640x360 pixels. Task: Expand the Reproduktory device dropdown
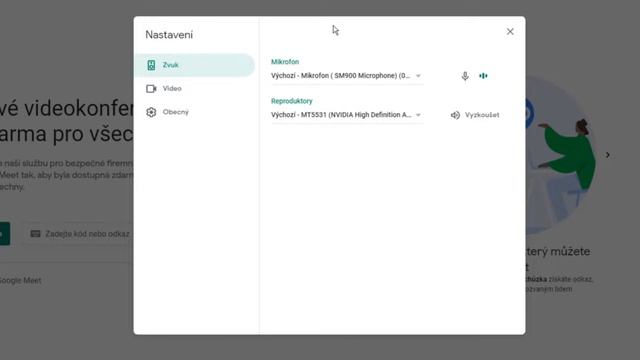pos(347,115)
